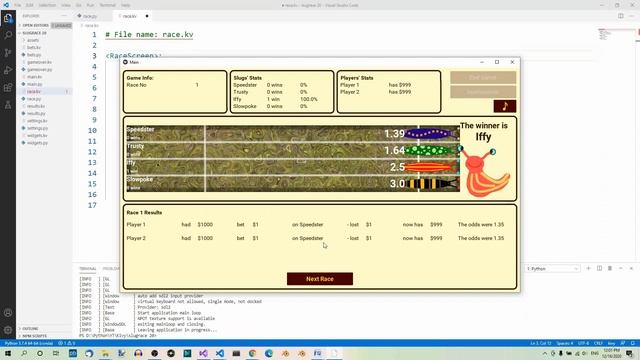This screenshot has width=640, height=360.
Task: Open settings.kv in the Explorer
Action: 37,121
